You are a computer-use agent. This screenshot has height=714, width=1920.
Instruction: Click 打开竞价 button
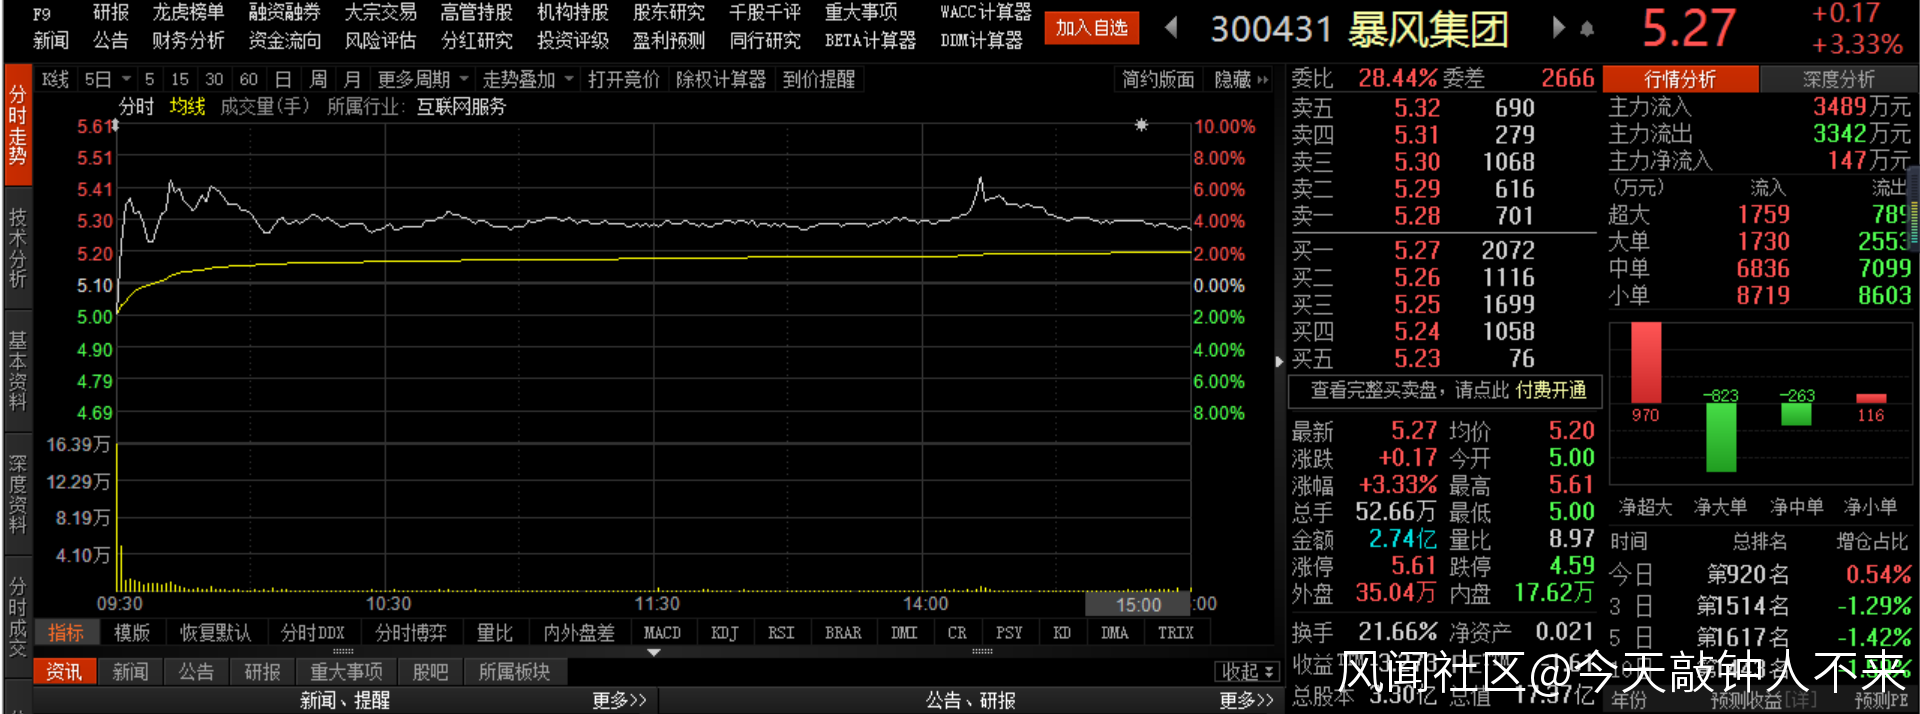pos(624,79)
